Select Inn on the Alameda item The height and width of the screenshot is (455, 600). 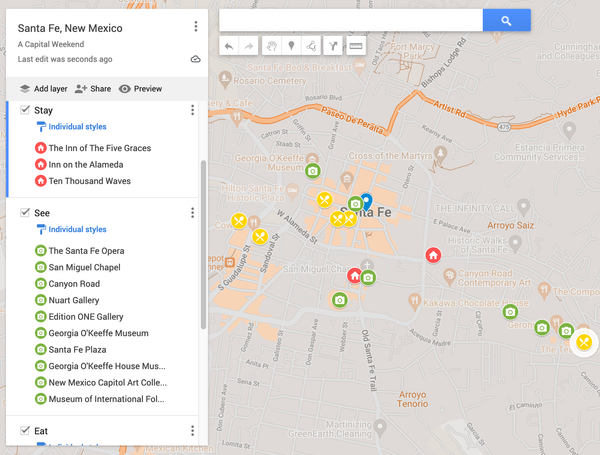[x=86, y=165]
